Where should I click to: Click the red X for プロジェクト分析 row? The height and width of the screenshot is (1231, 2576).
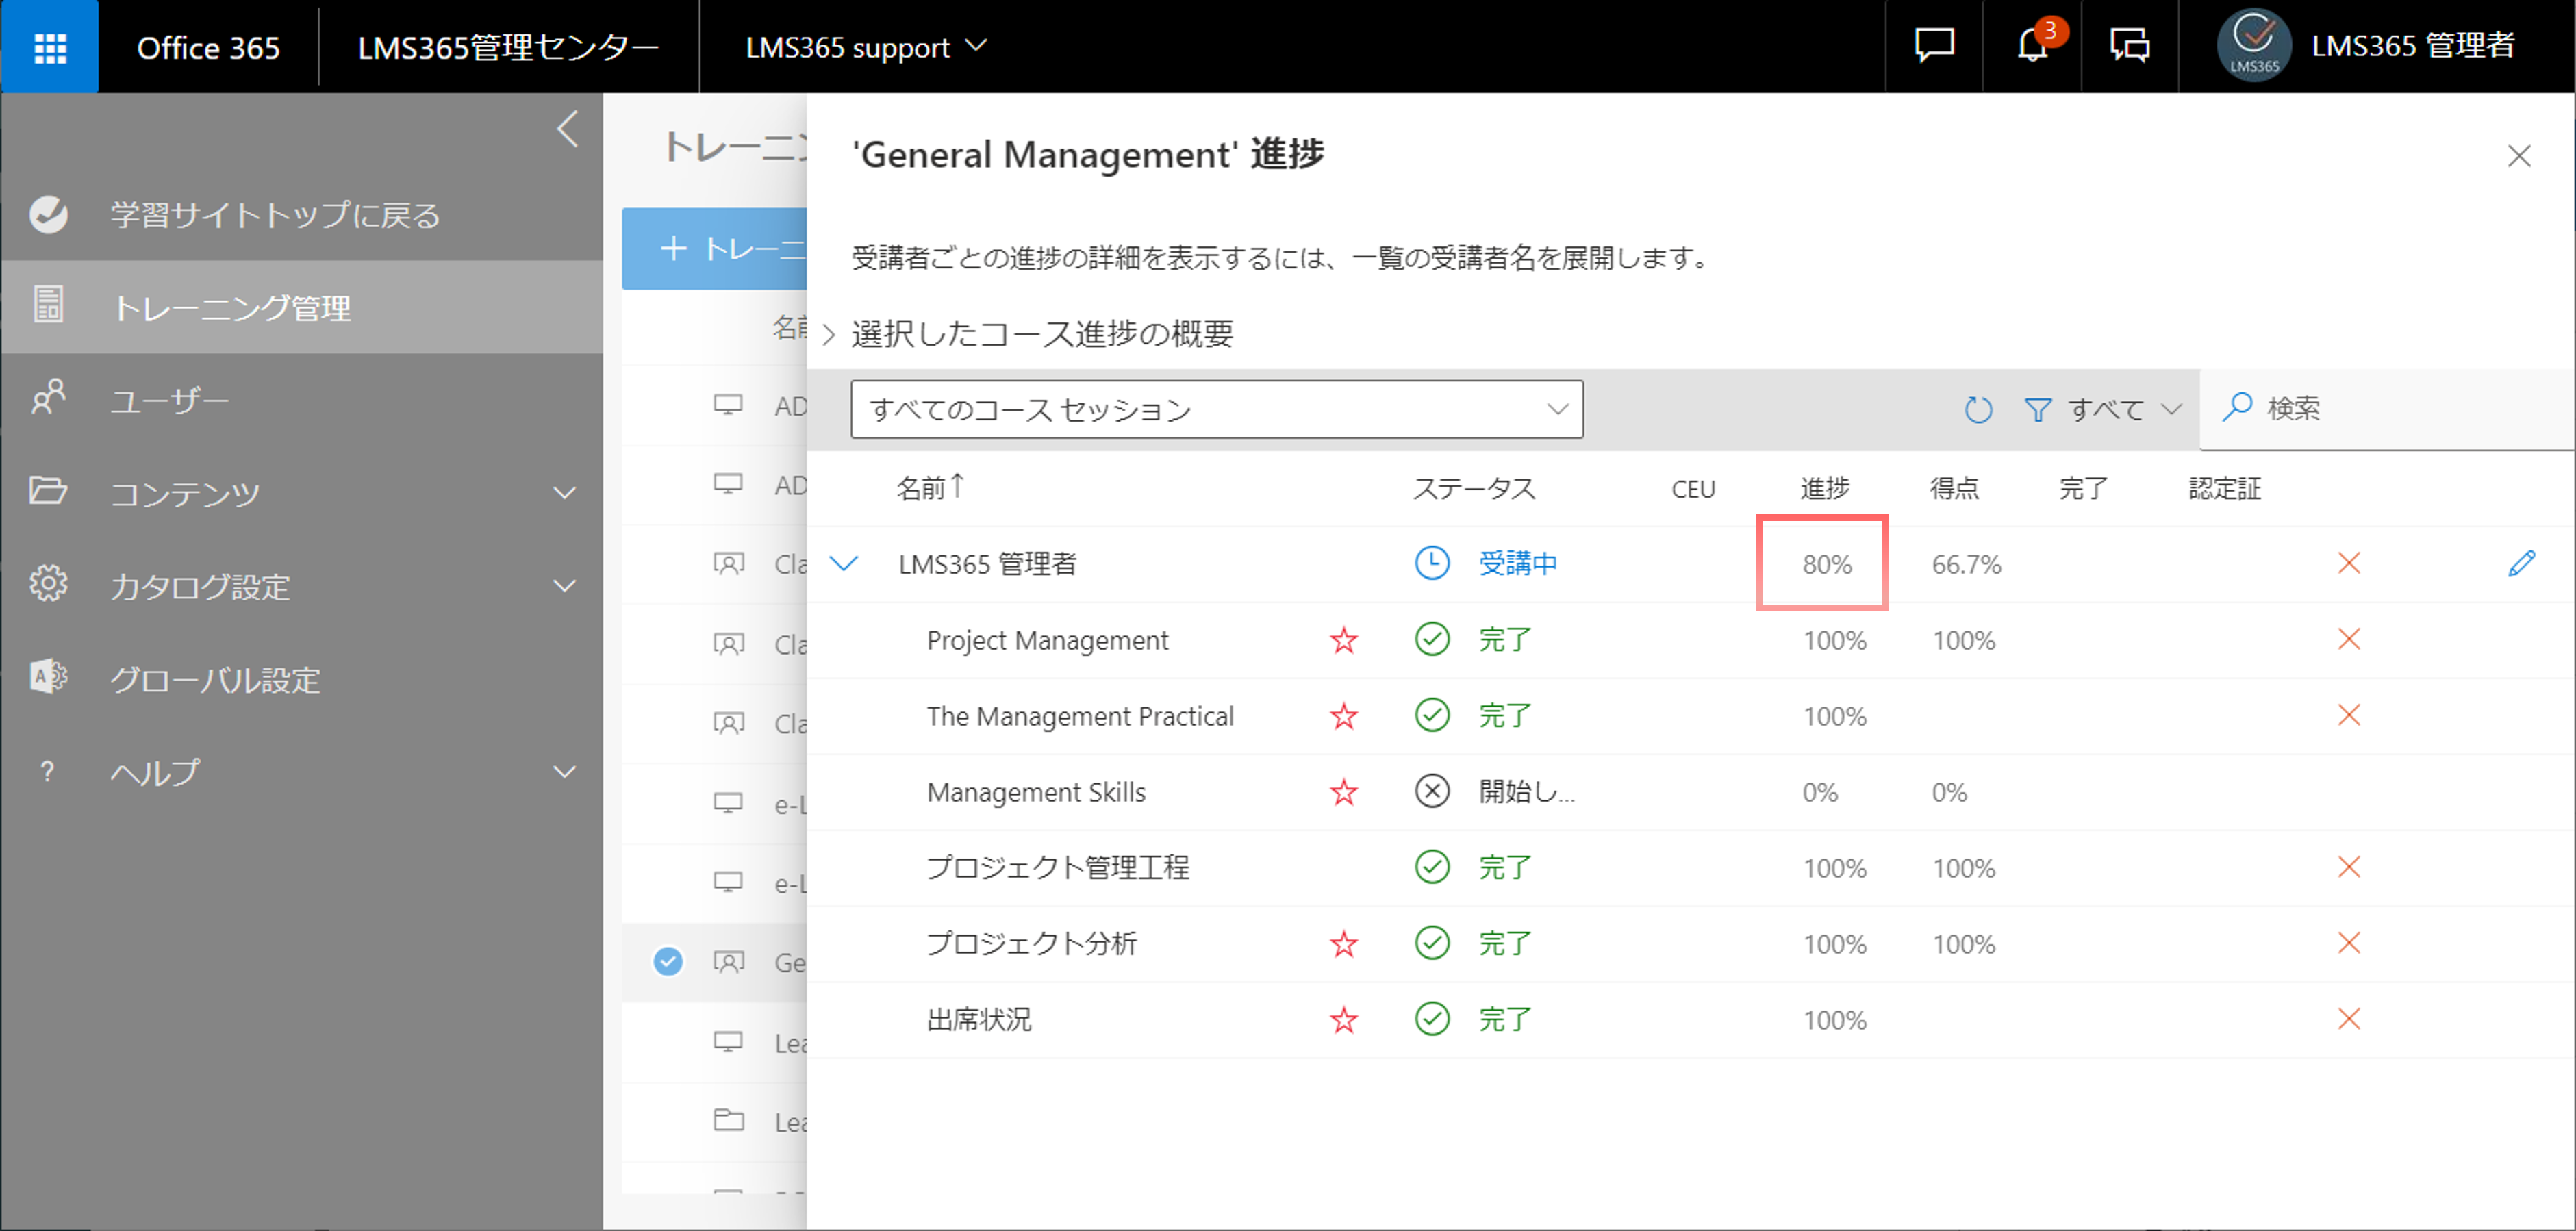tap(2349, 943)
